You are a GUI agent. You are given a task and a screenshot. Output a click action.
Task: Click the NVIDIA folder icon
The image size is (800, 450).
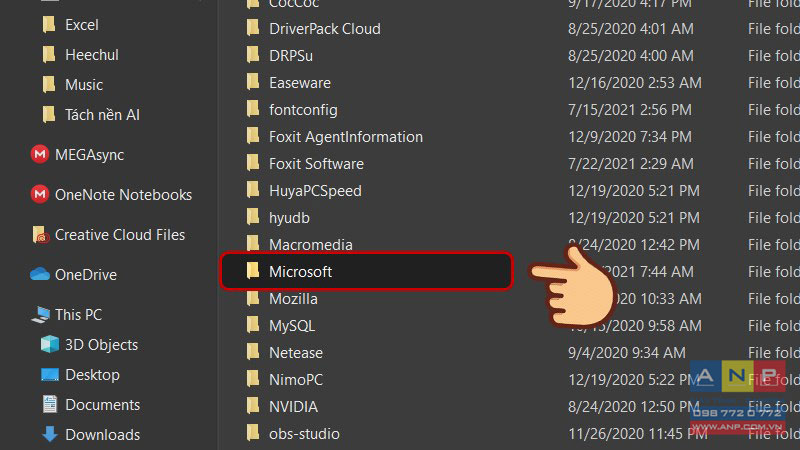click(253, 406)
